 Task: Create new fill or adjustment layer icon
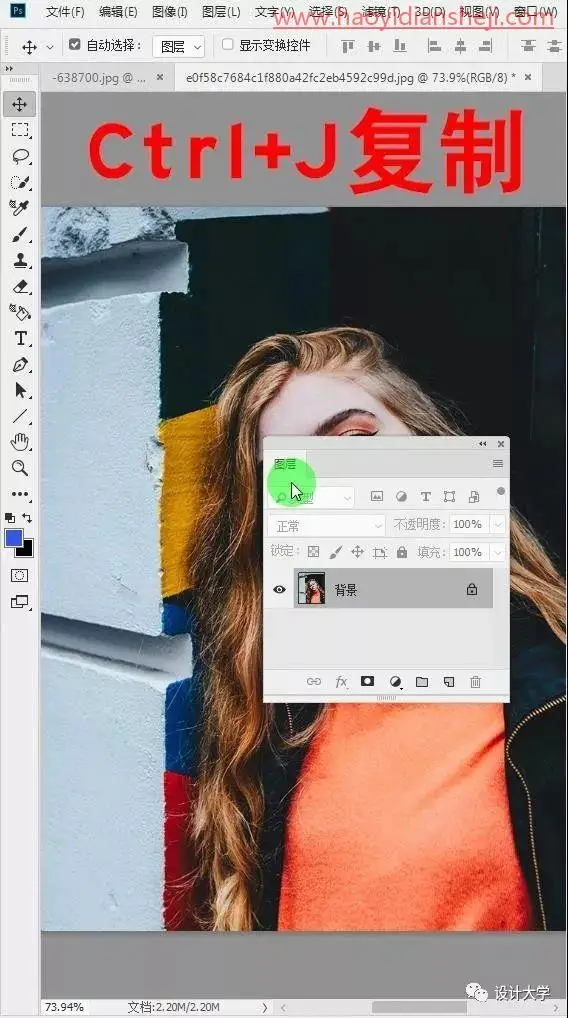[395, 682]
